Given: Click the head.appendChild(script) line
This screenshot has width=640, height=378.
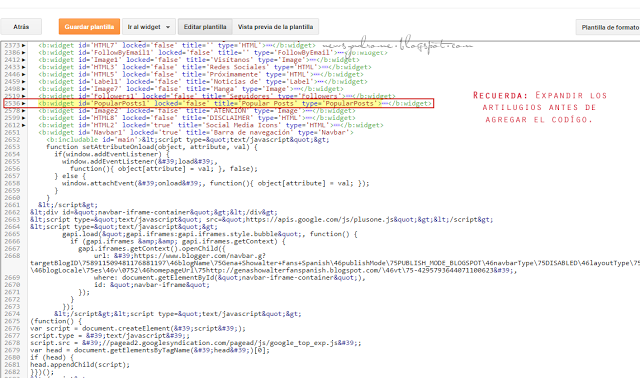Looking at the screenshot, I should click(x=80, y=365).
